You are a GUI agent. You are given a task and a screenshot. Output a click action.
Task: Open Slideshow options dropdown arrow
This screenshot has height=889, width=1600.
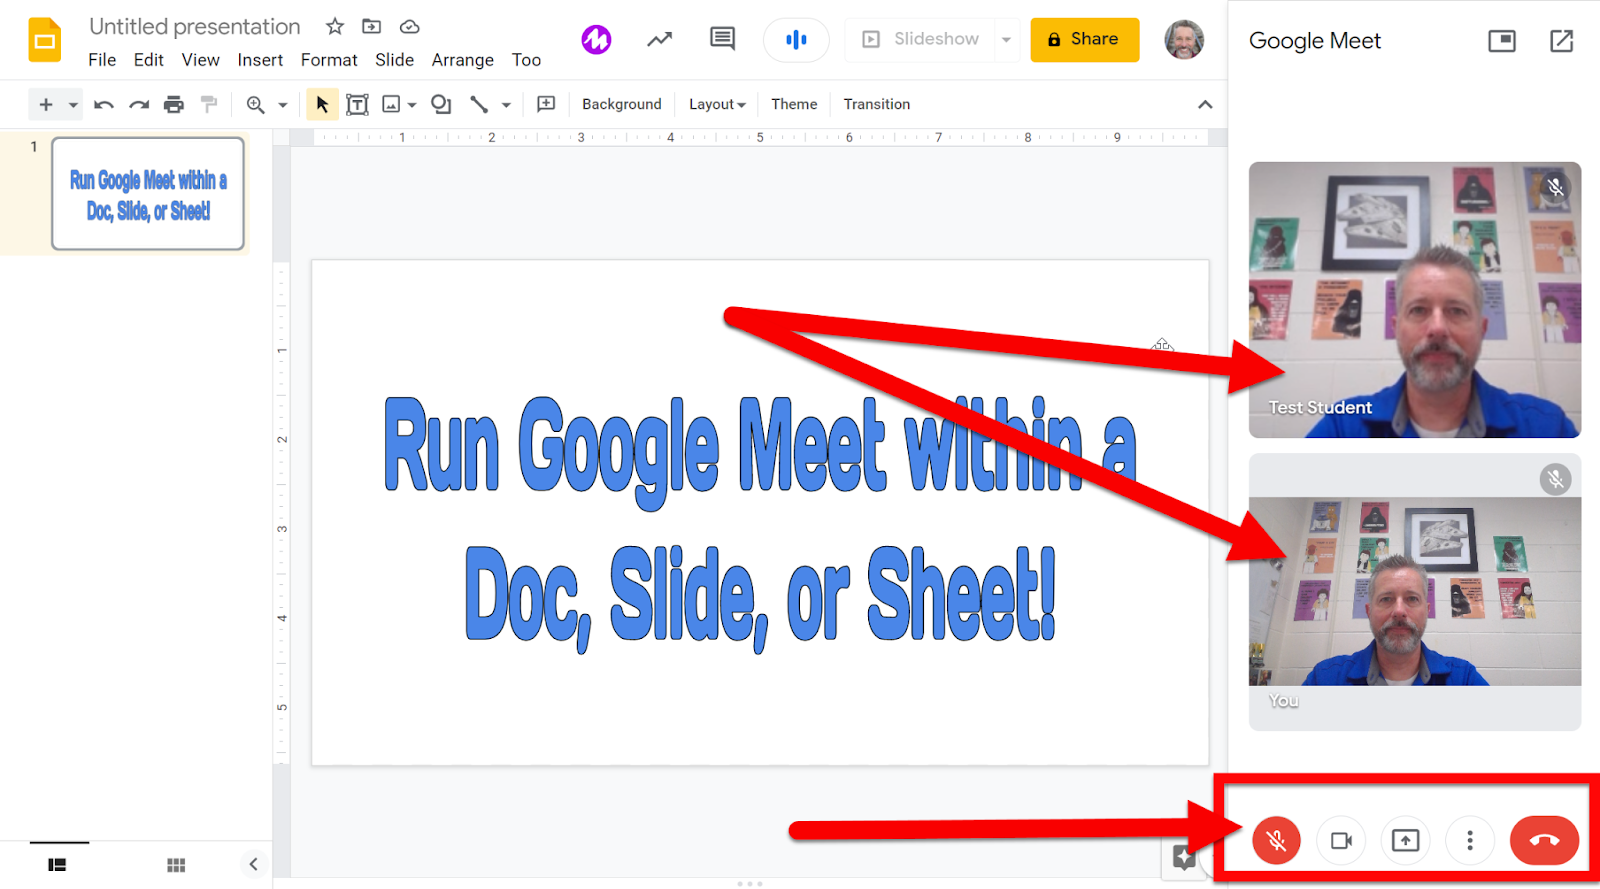coord(1006,40)
